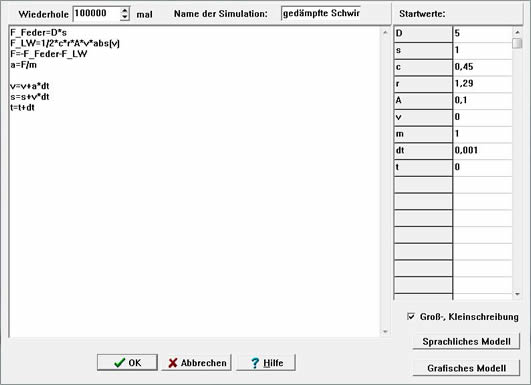Select the value cell for variable m
This screenshot has width=531, height=385.
pos(482,134)
